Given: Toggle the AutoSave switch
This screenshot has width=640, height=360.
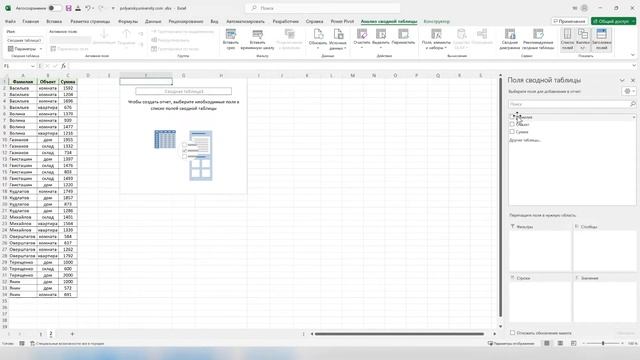Looking at the screenshot, I should click(x=54, y=8).
